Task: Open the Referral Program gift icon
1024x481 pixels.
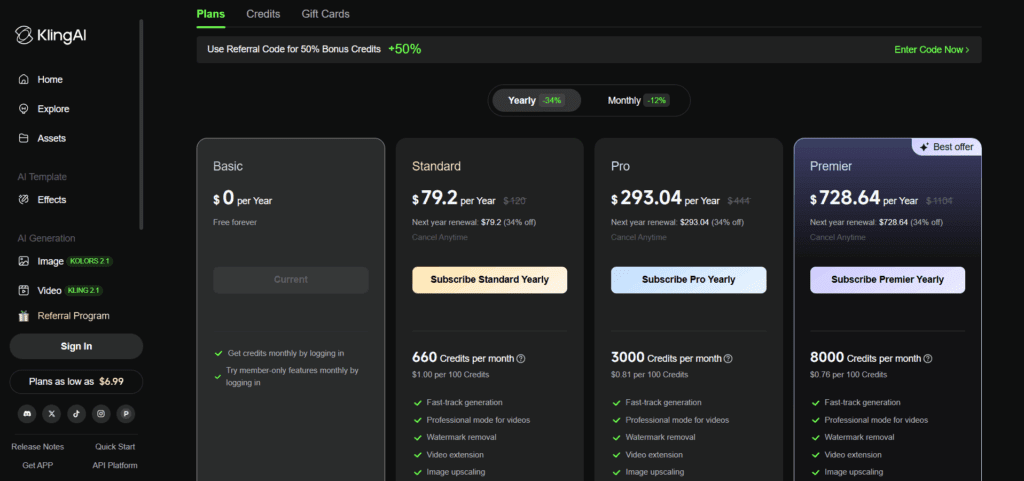Action: pyautogui.click(x=24, y=316)
